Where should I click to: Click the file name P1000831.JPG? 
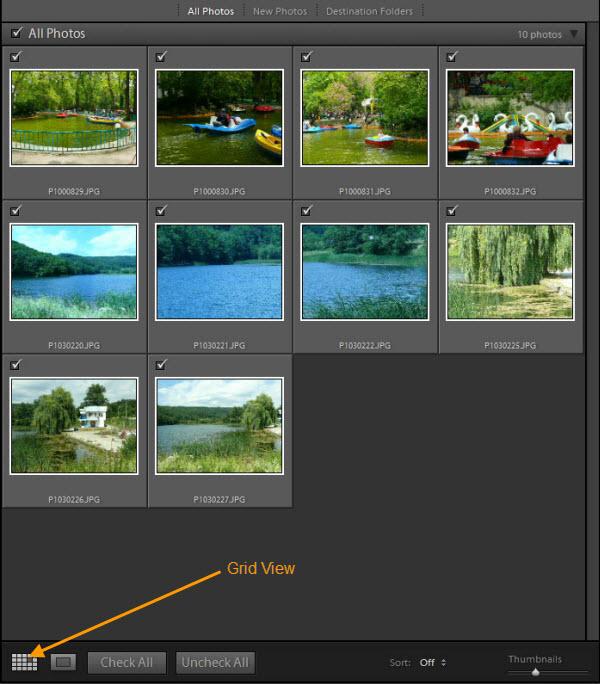[365, 192]
